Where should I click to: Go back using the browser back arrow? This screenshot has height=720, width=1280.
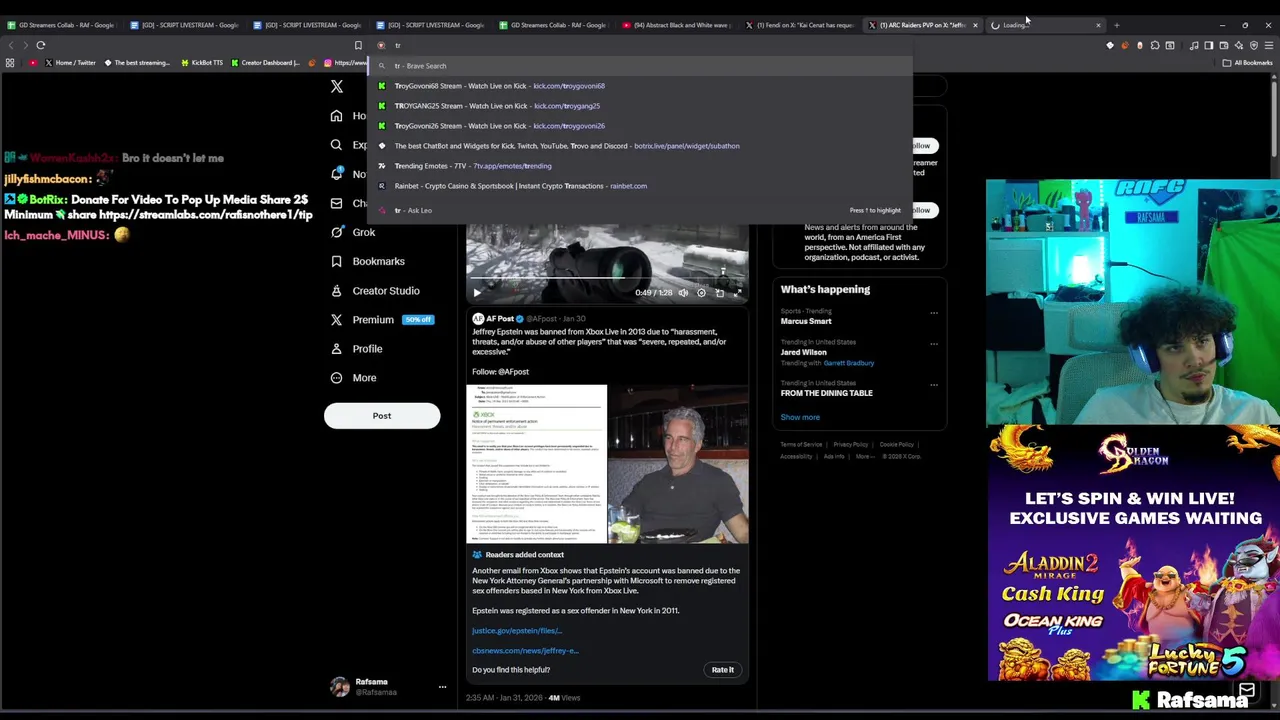[11, 45]
